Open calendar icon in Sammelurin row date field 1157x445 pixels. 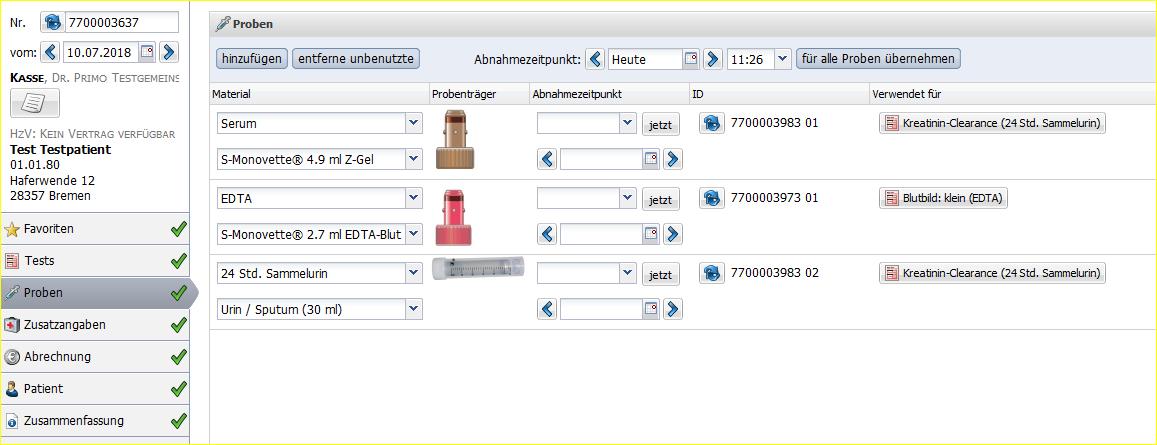click(651, 309)
